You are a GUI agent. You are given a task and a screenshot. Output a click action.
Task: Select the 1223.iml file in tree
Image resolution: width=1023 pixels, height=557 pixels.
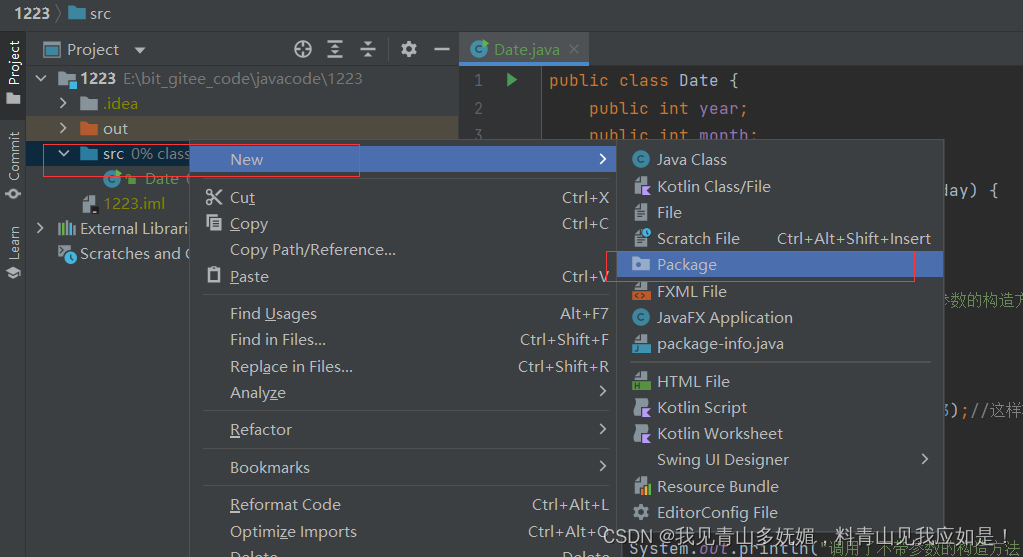[134, 204]
